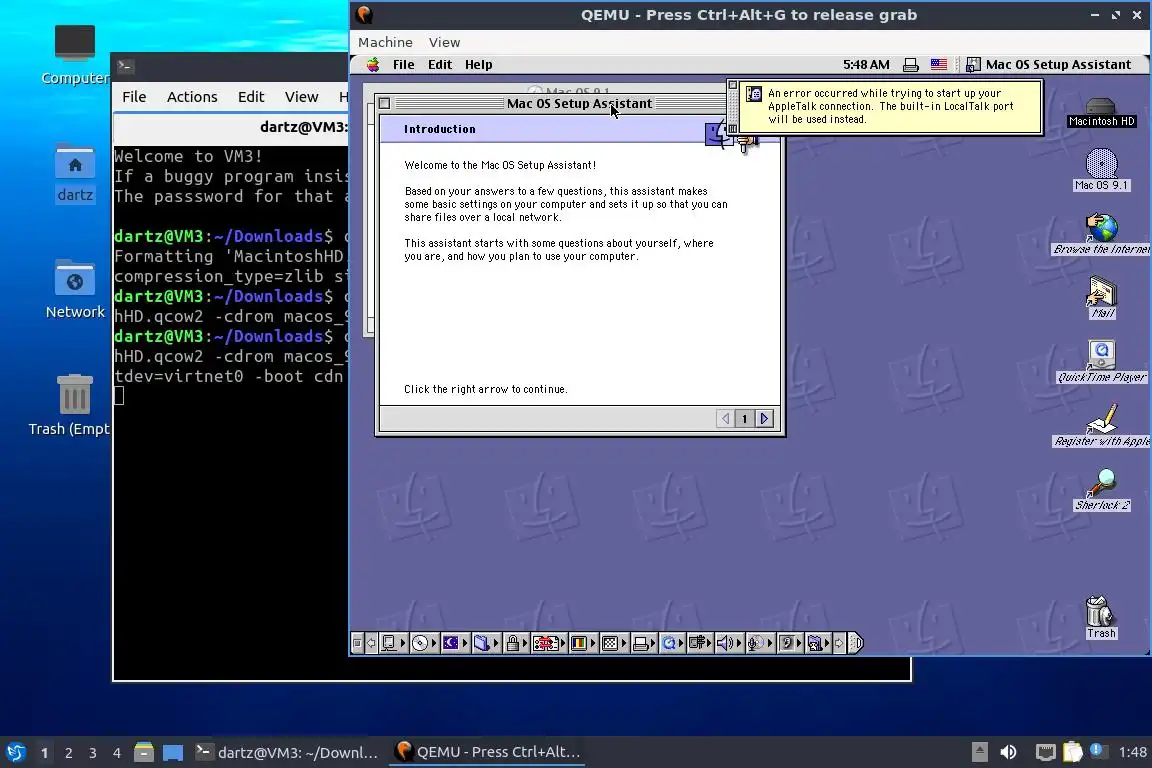Open the US flag keyboard menu
Screen dimensions: 1152x768
(x=938, y=65)
